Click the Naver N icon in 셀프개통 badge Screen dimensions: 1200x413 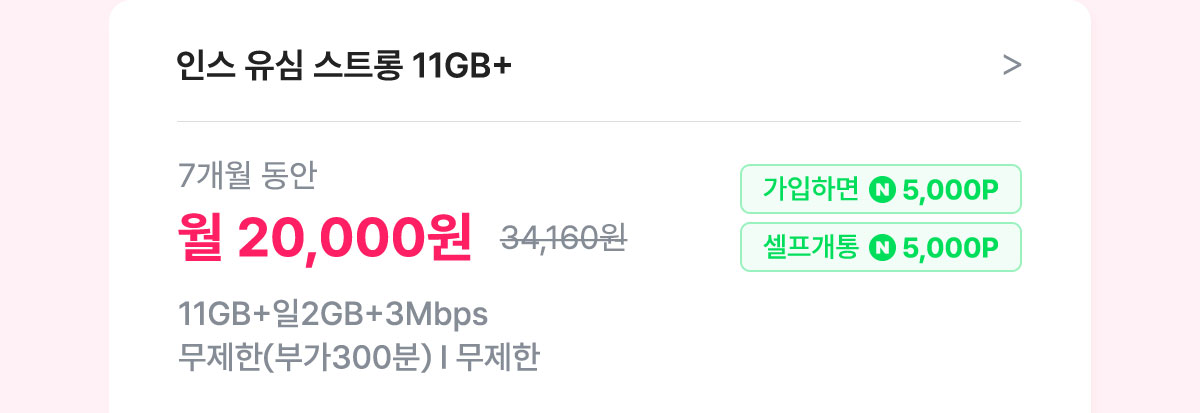pos(882,247)
